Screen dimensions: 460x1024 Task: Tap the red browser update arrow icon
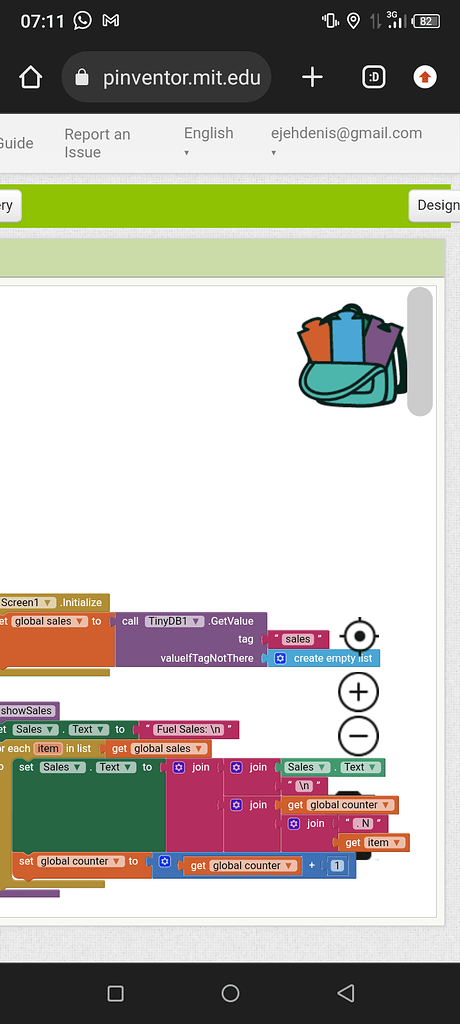[425, 78]
